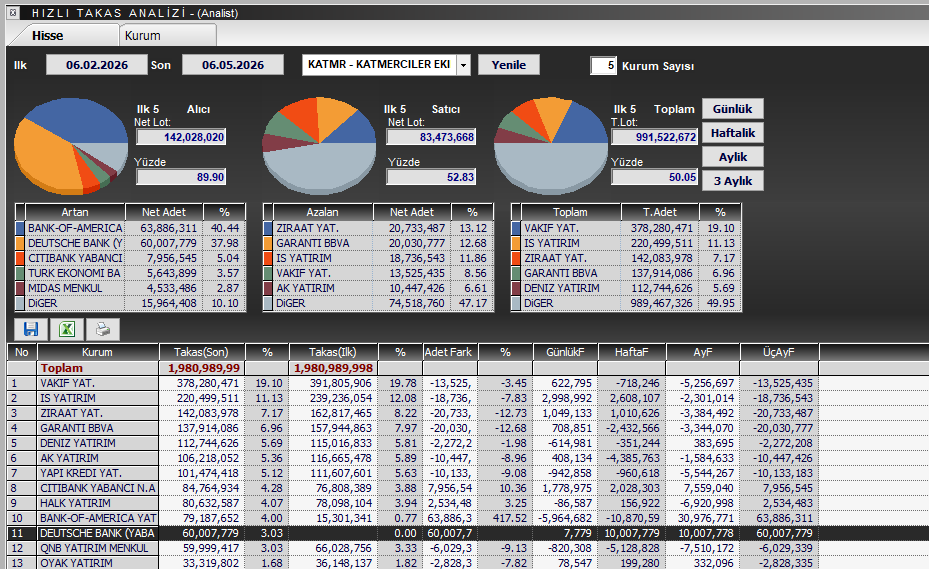Sort main table by Takas(Ilk) header
Screen dimensions: 929x569
pos(333,352)
